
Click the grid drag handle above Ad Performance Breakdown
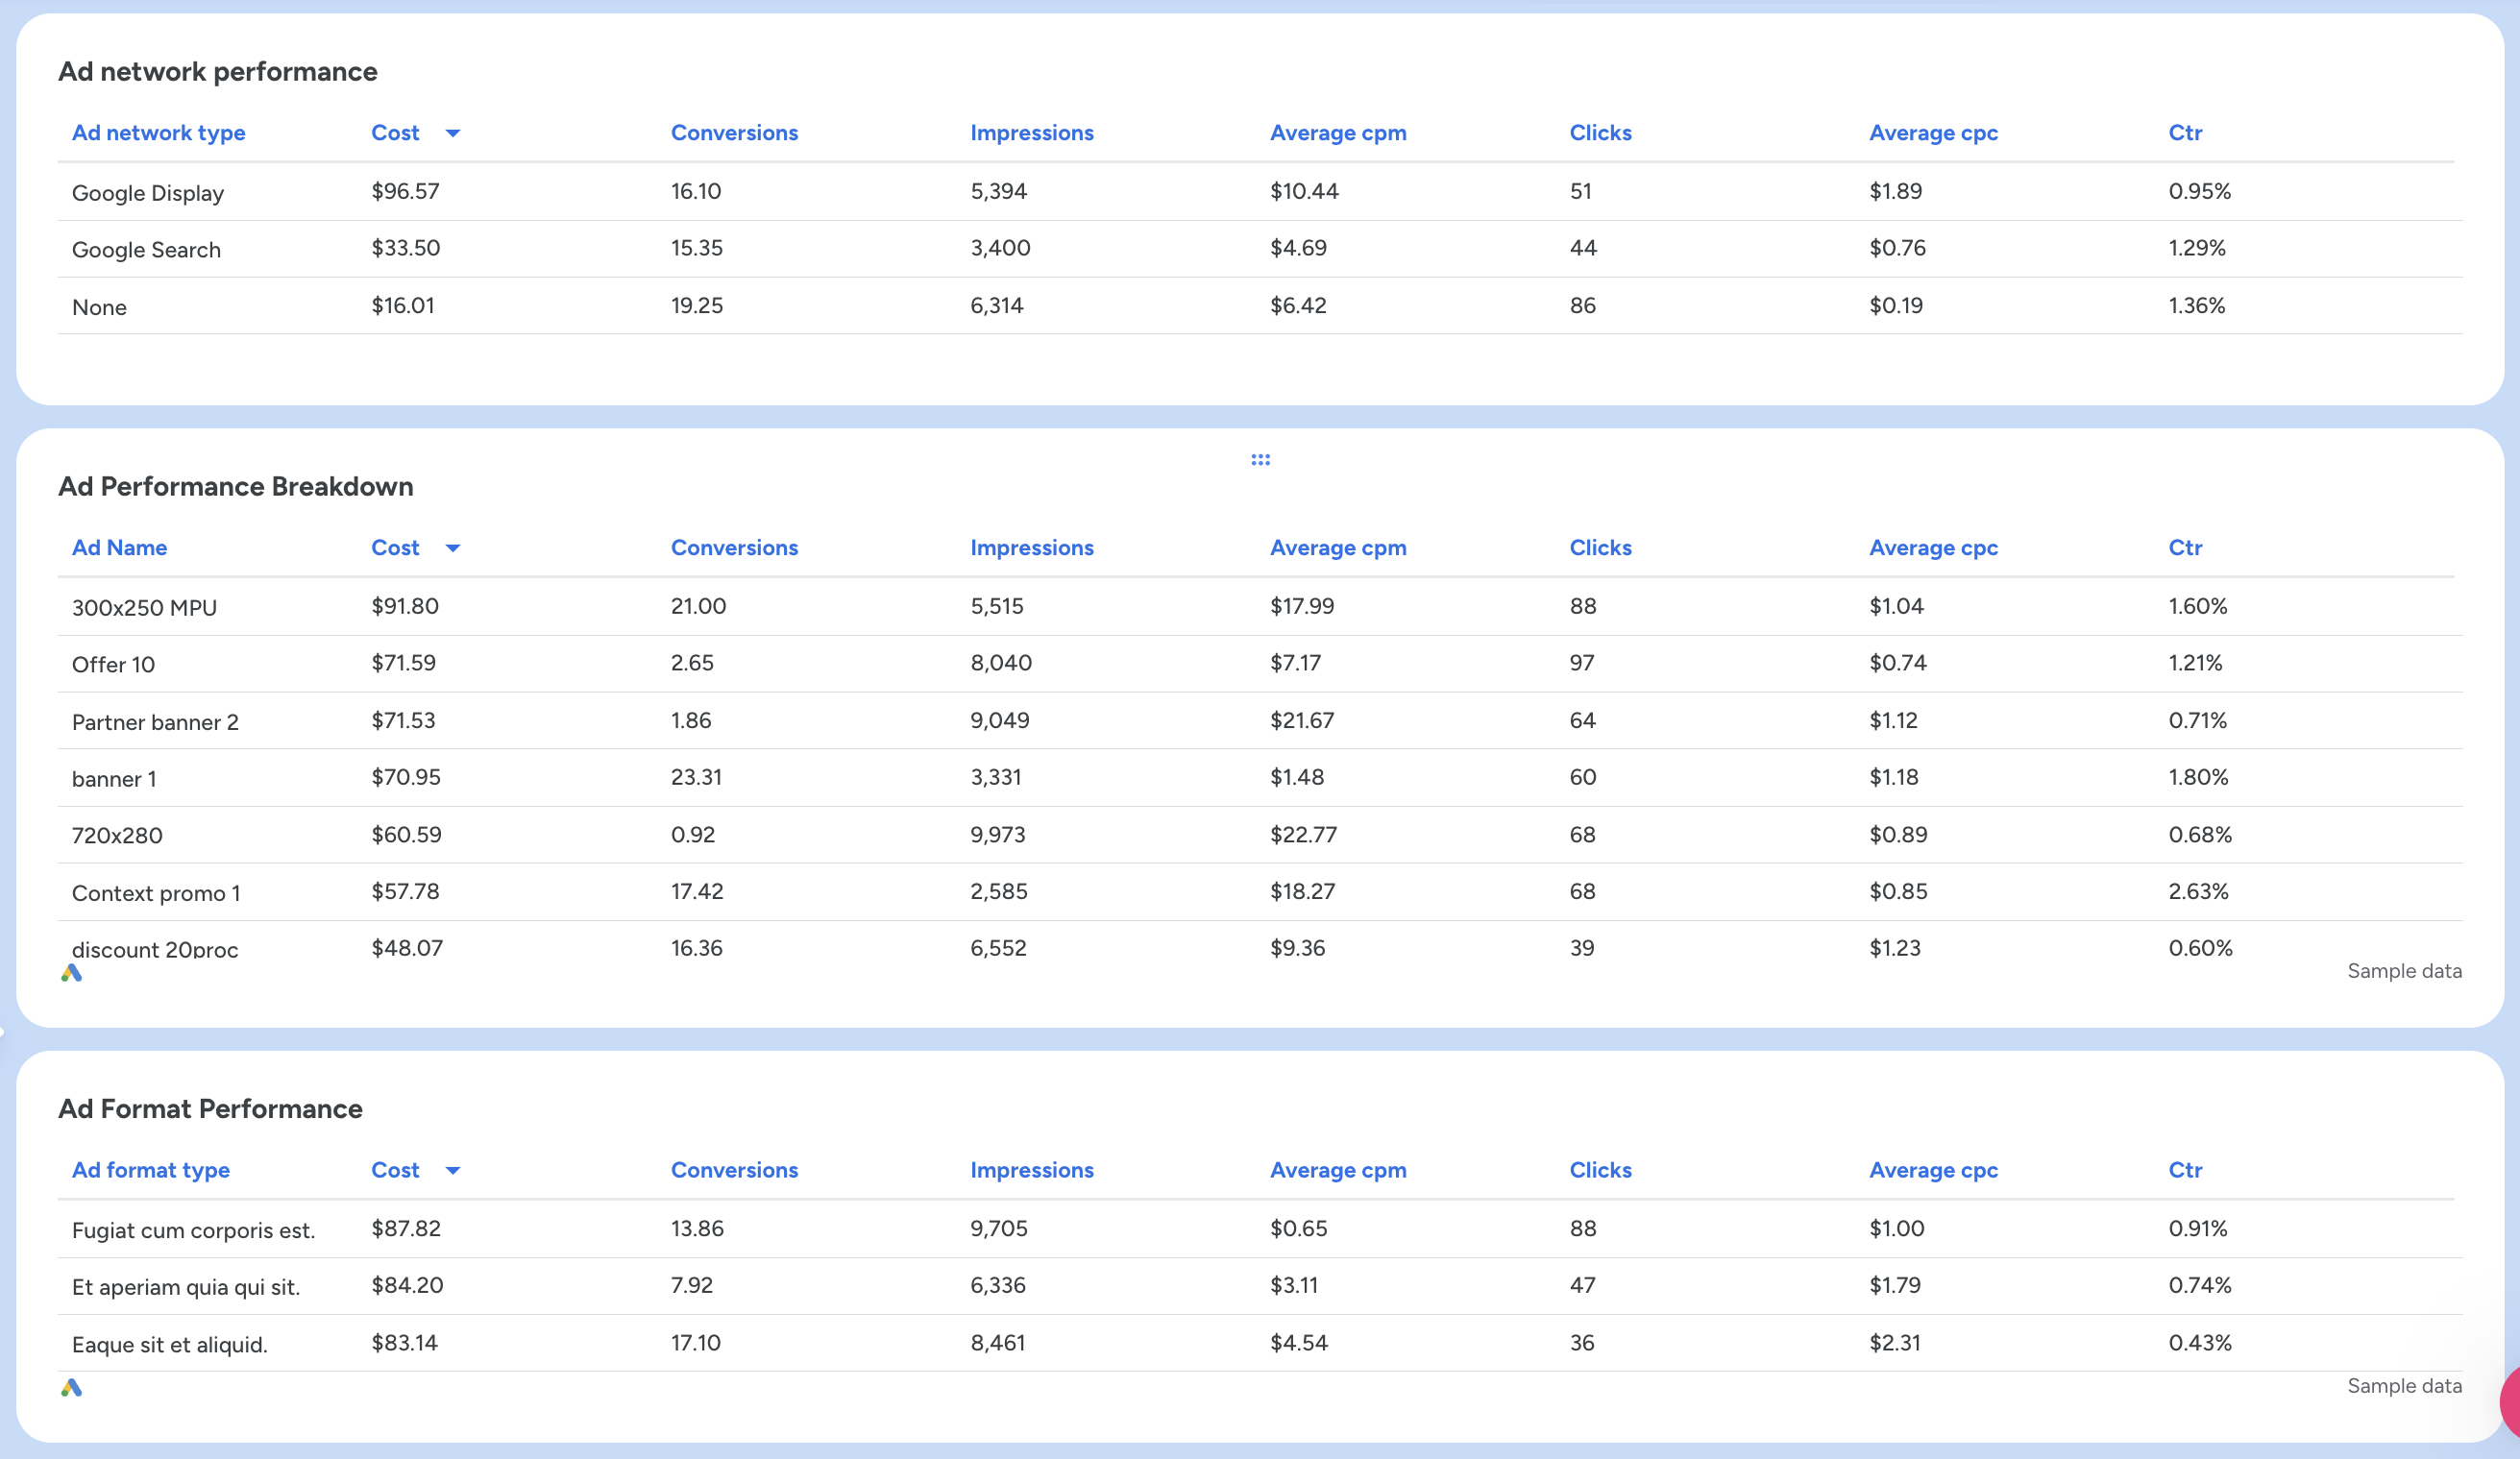[x=1260, y=459]
